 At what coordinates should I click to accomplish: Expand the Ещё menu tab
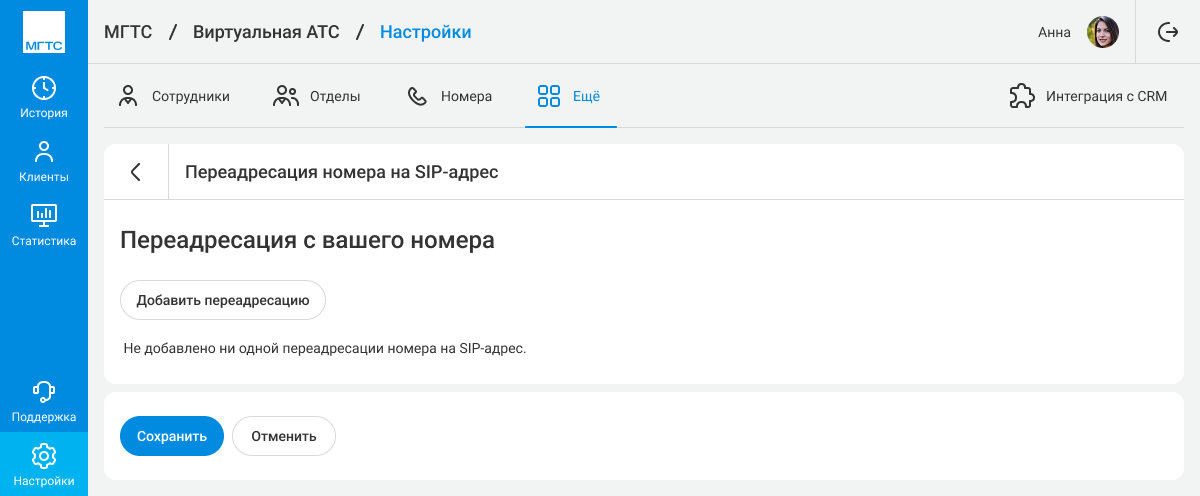[x=569, y=97]
